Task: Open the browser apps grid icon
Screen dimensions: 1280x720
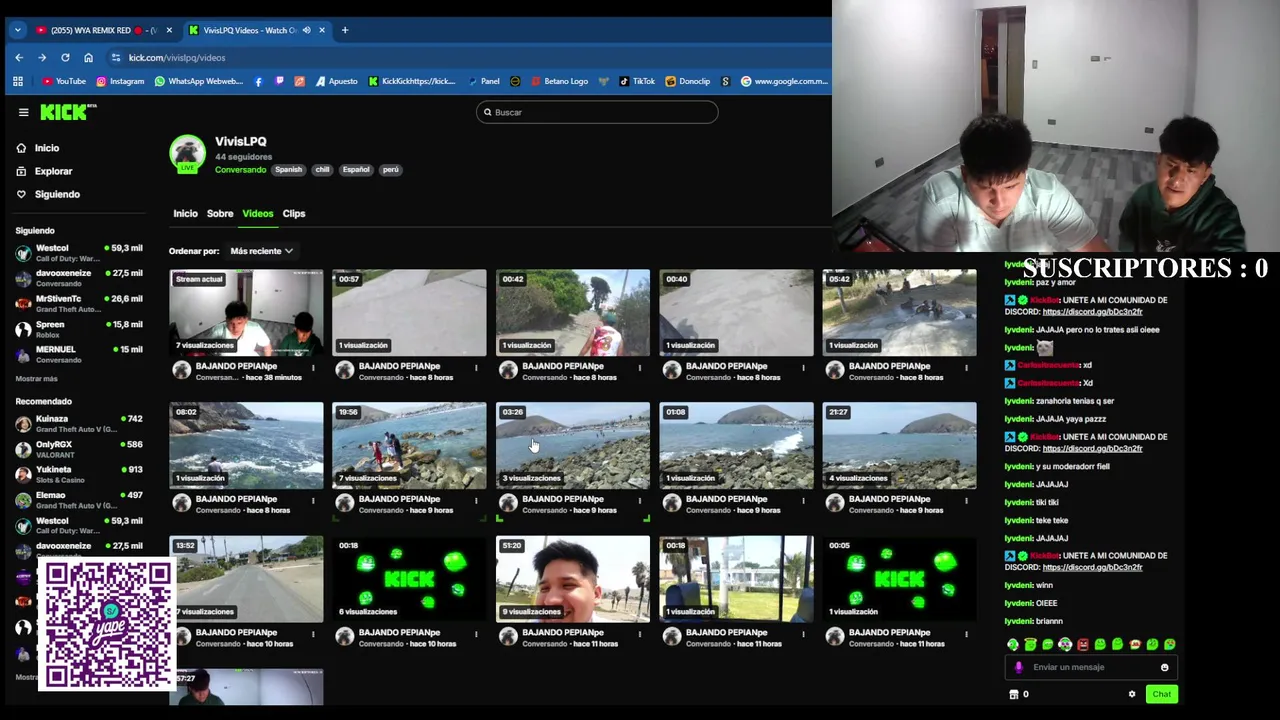Action: [x=17, y=81]
